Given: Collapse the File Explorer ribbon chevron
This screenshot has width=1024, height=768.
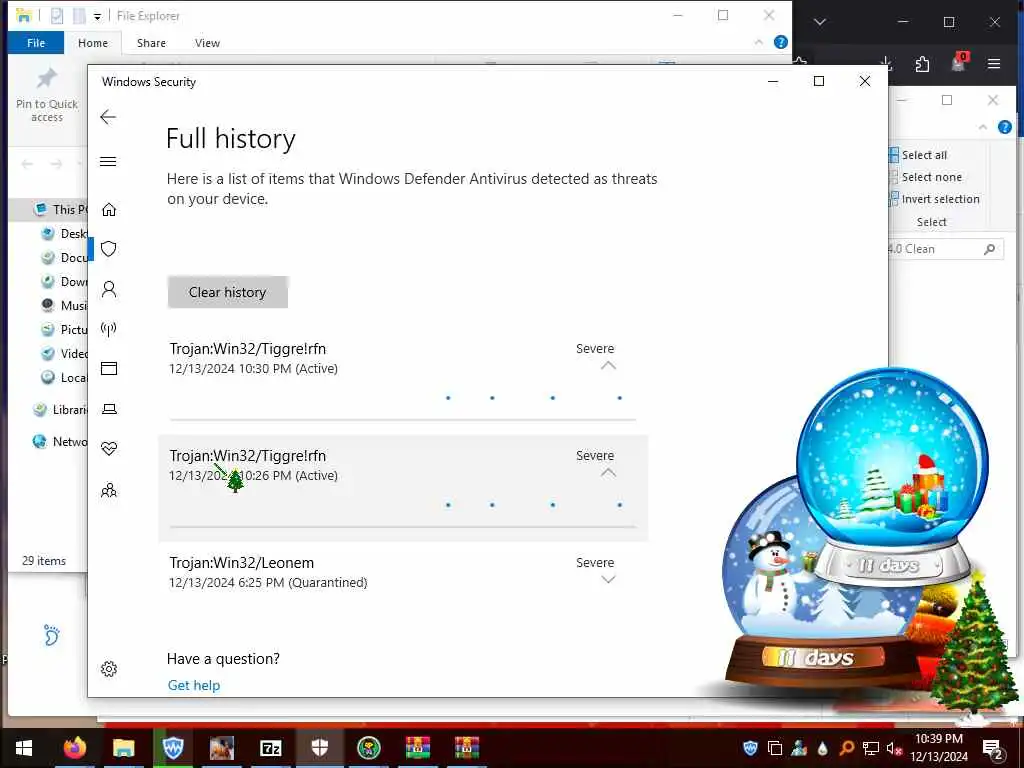Looking at the screenshot, I should [x=758, y=42].
